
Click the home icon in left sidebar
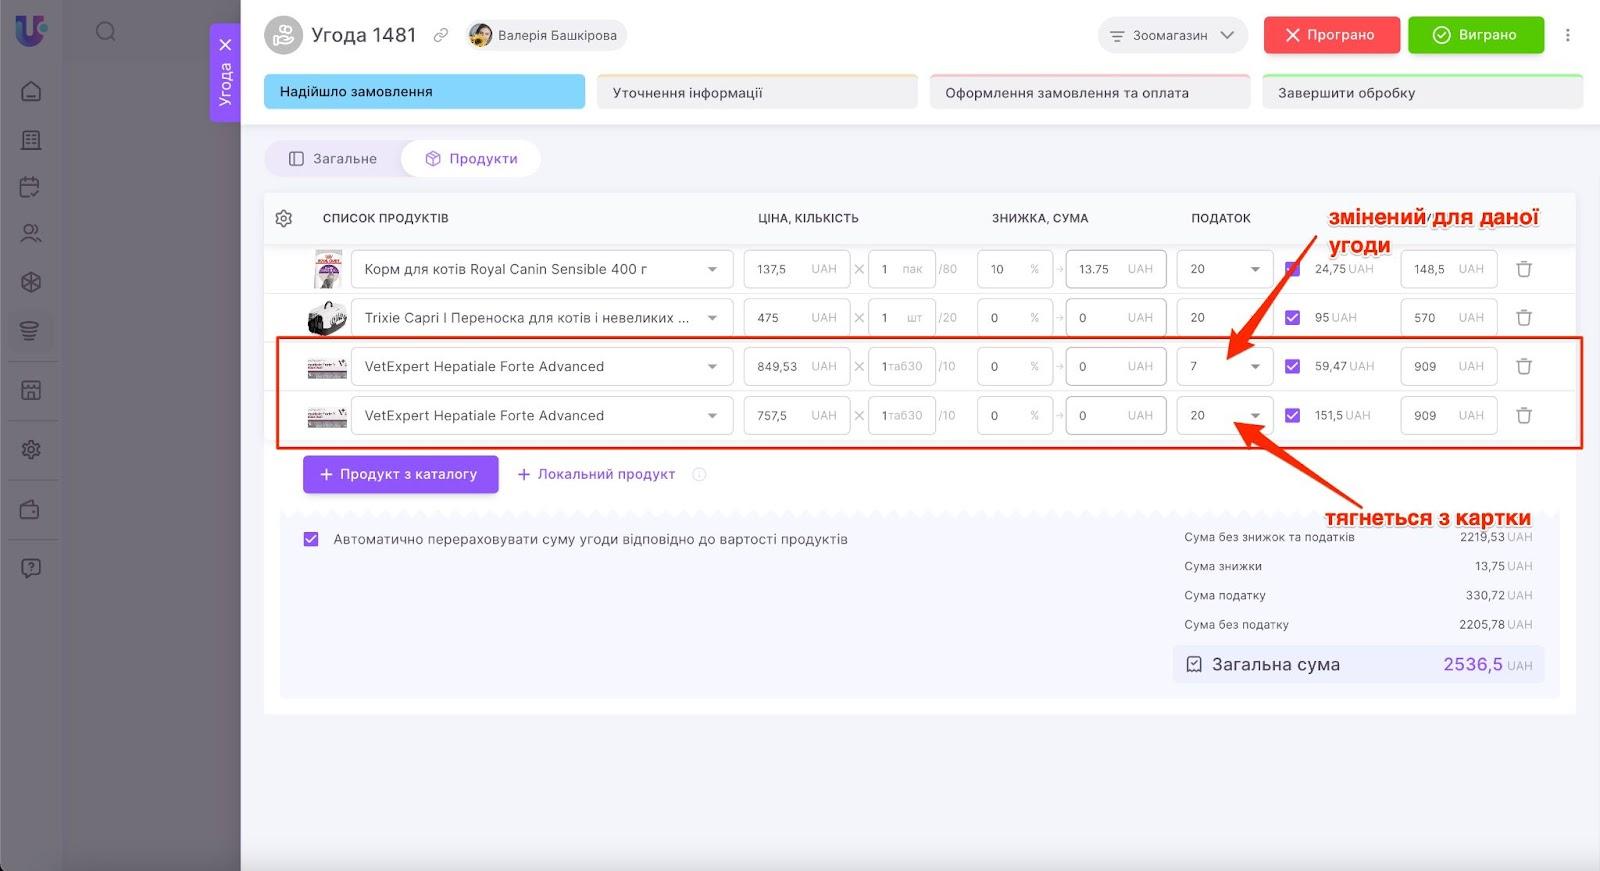coord(31,92)
